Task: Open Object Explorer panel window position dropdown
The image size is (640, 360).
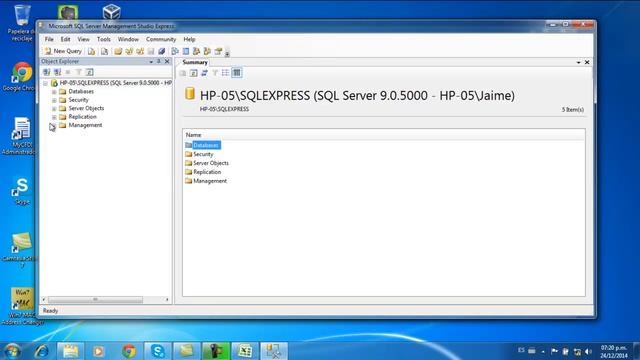Action: [x=151, y=62]
